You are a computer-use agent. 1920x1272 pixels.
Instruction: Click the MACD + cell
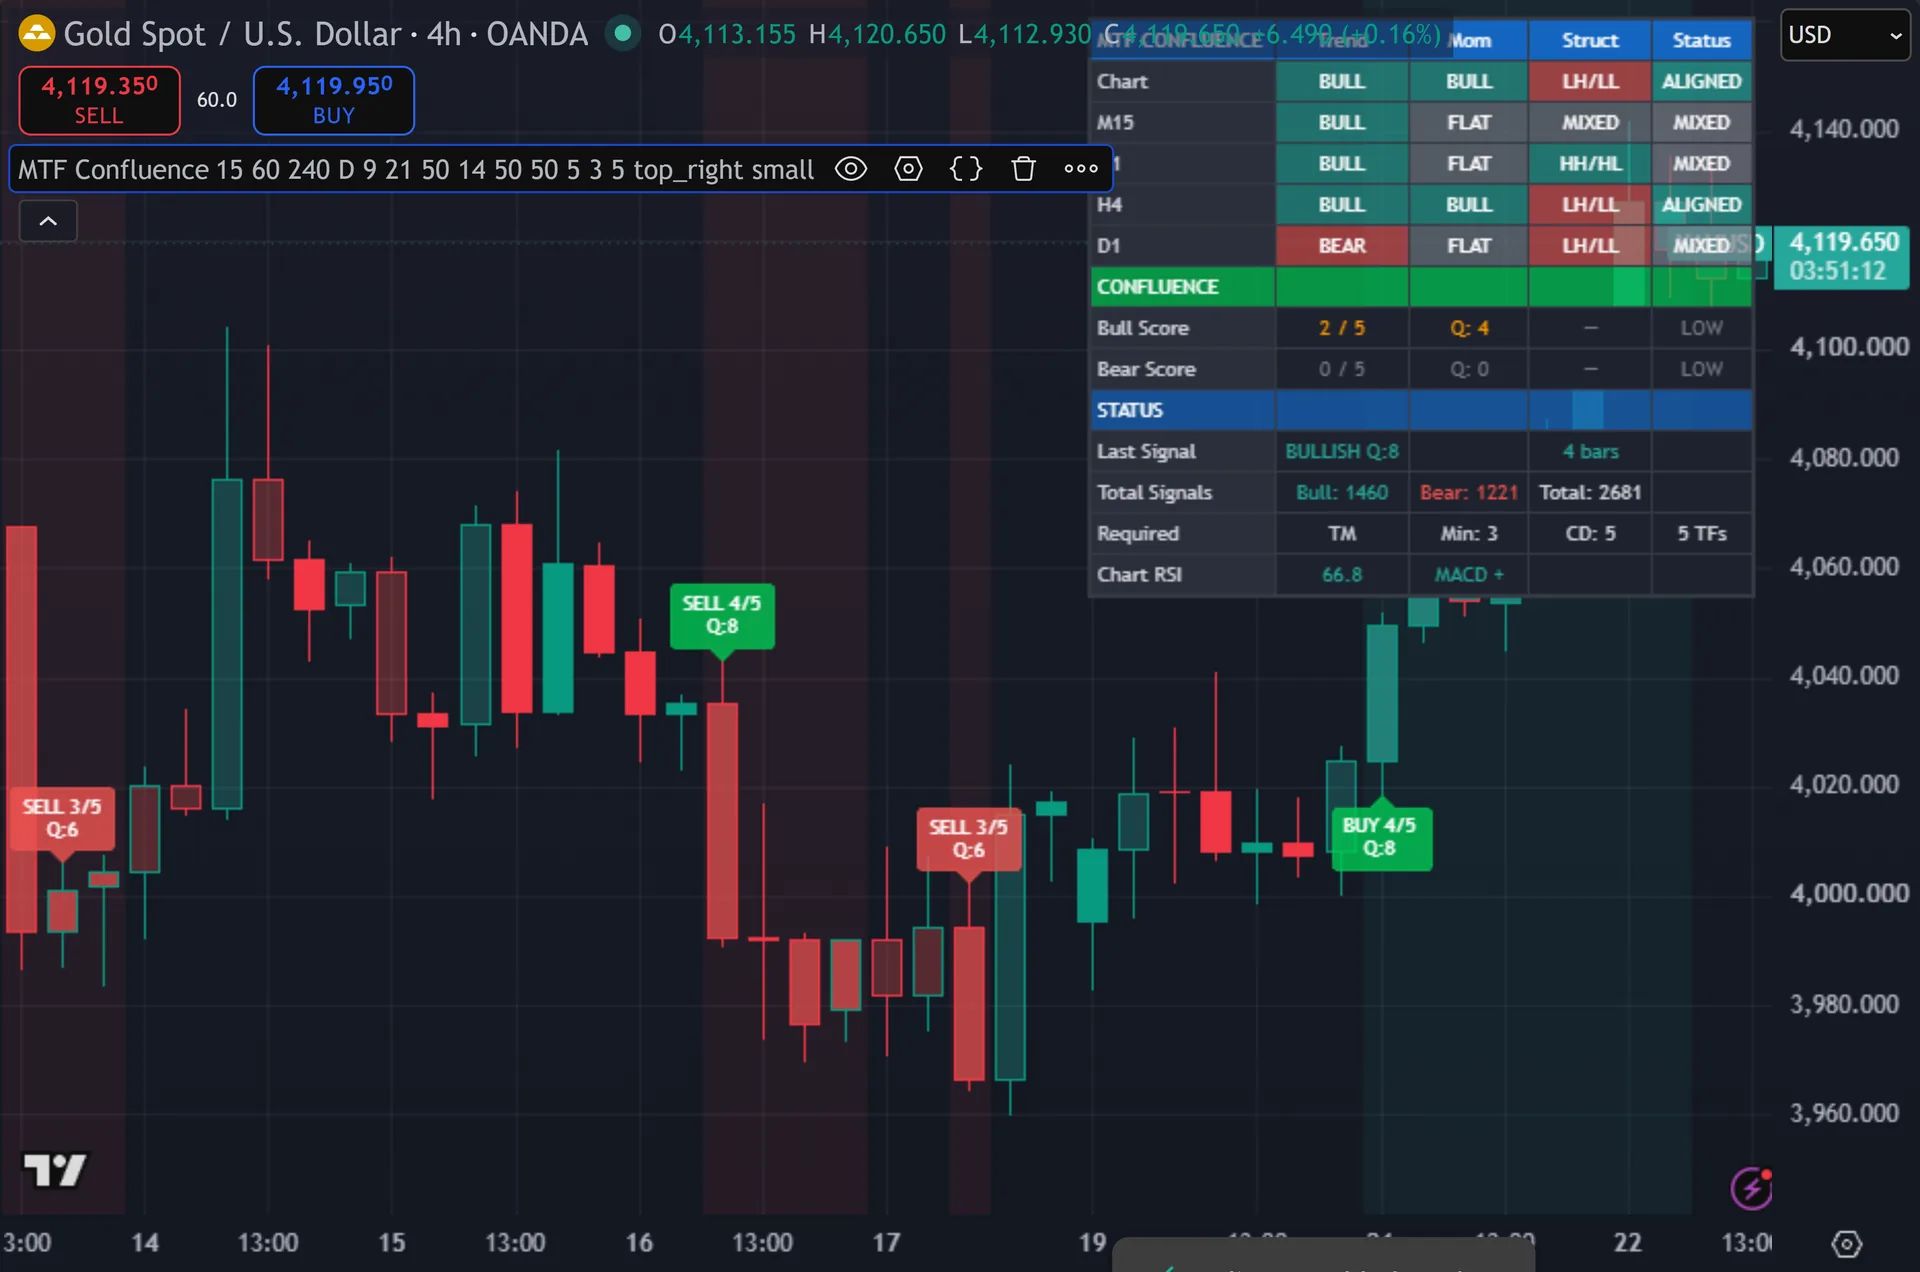pos(1468,574)
